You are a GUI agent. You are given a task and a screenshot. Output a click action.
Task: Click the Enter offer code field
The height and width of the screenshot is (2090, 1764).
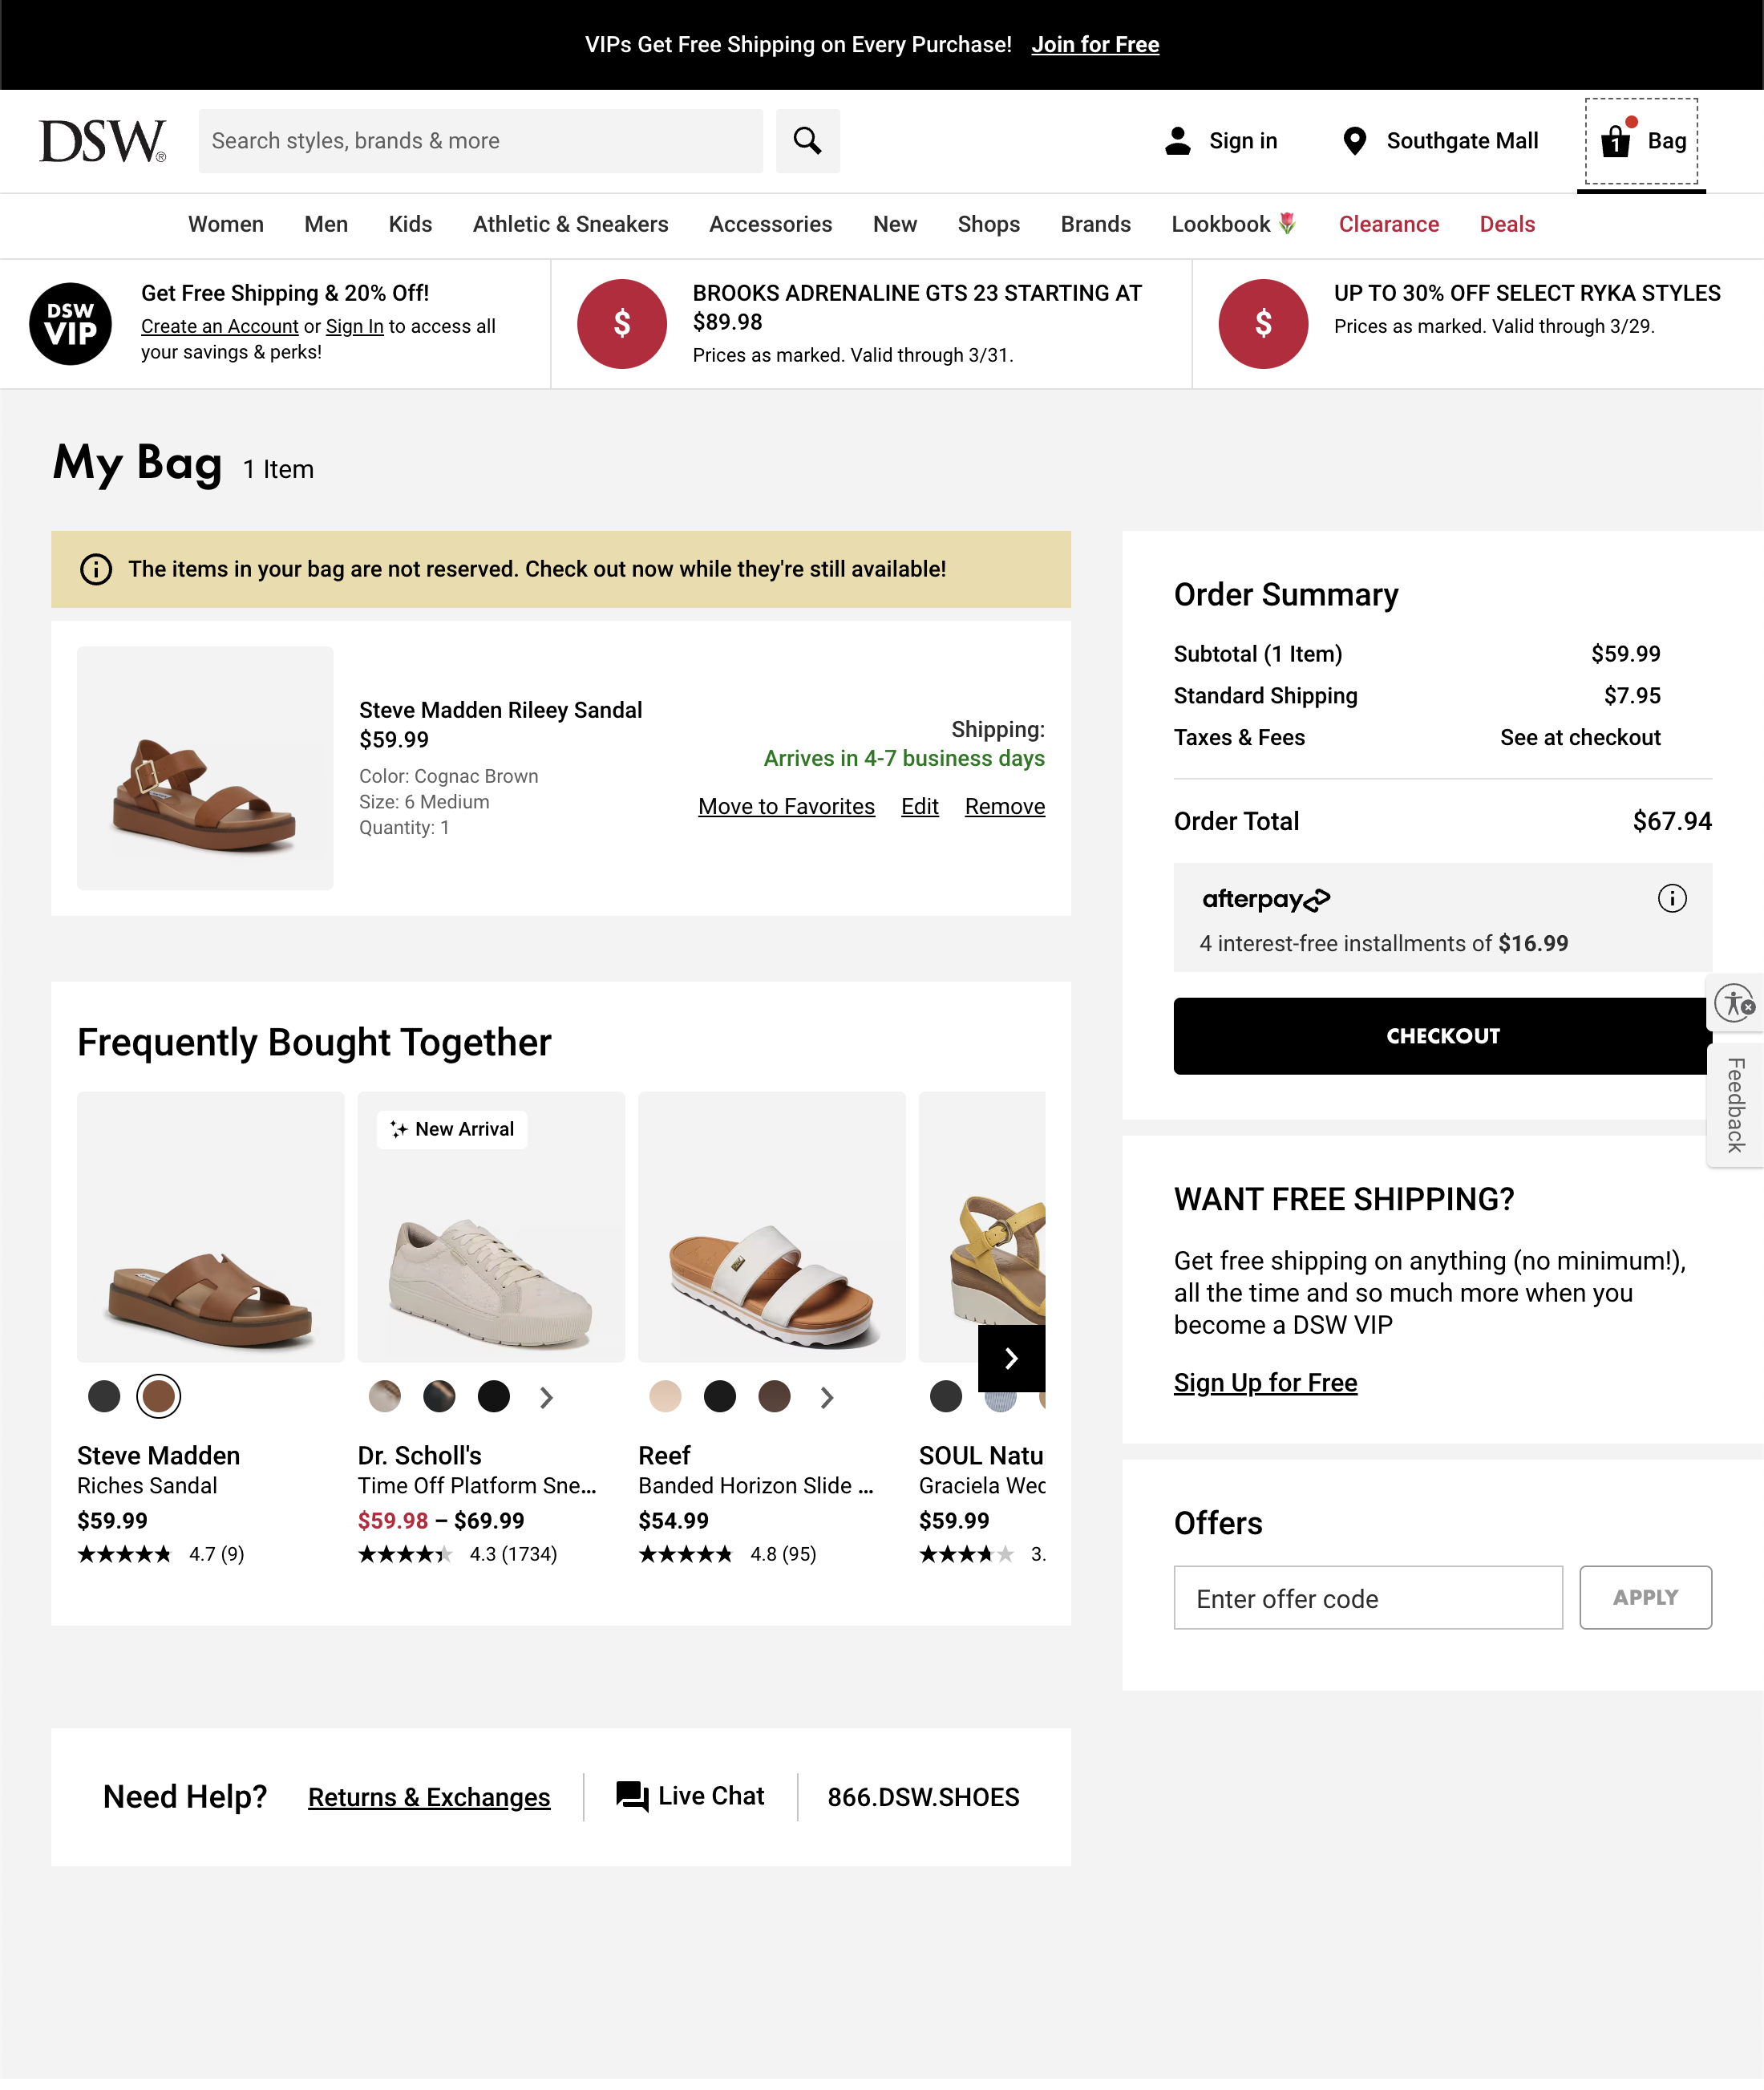(1368, 1597)
